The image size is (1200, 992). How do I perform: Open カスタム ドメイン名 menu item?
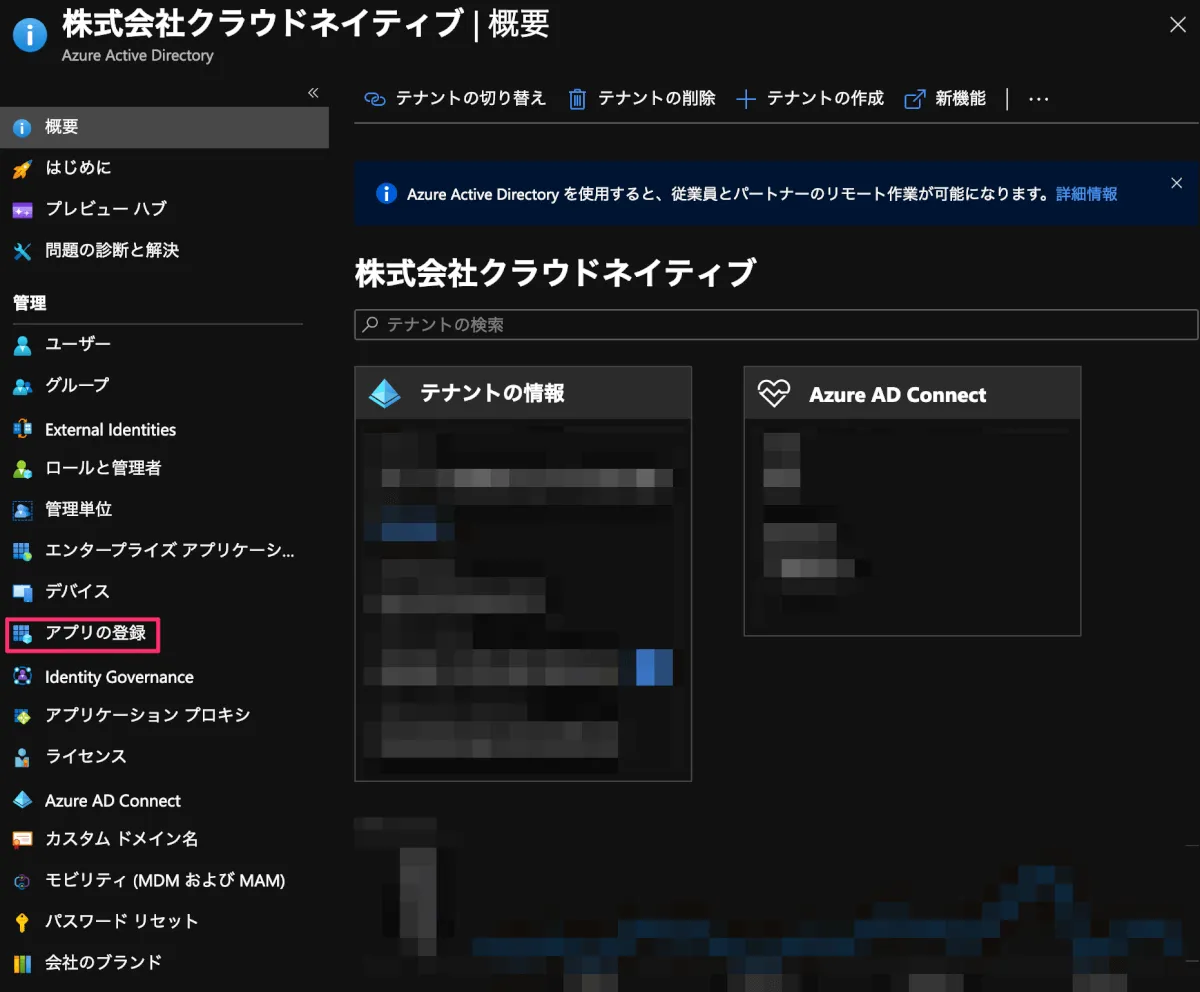pyautogui.click(x=122, y=839)
